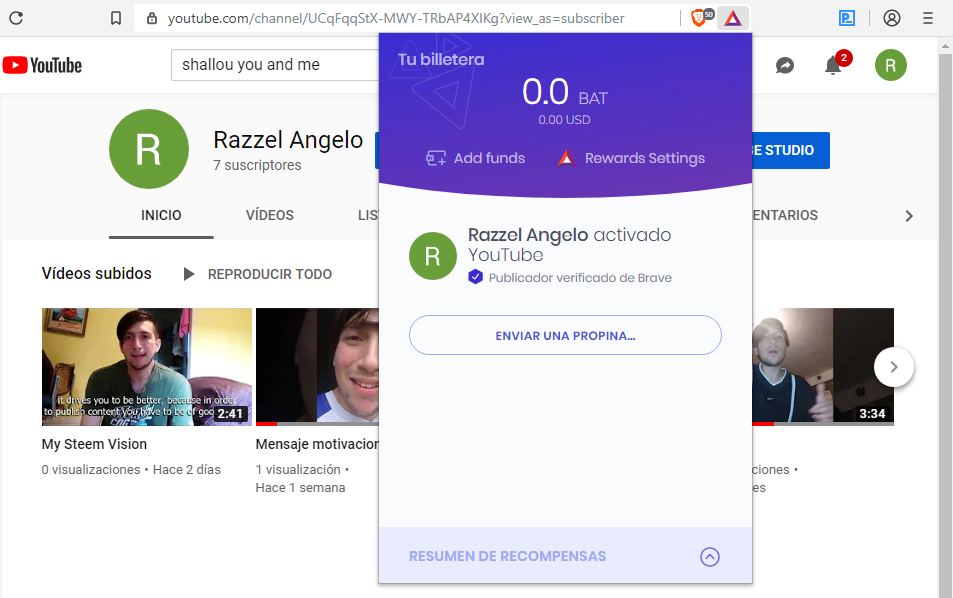The width and height of the screenshot is (953, 598).
Task: Click the 0.00 USD balance value
Action: 564,120
